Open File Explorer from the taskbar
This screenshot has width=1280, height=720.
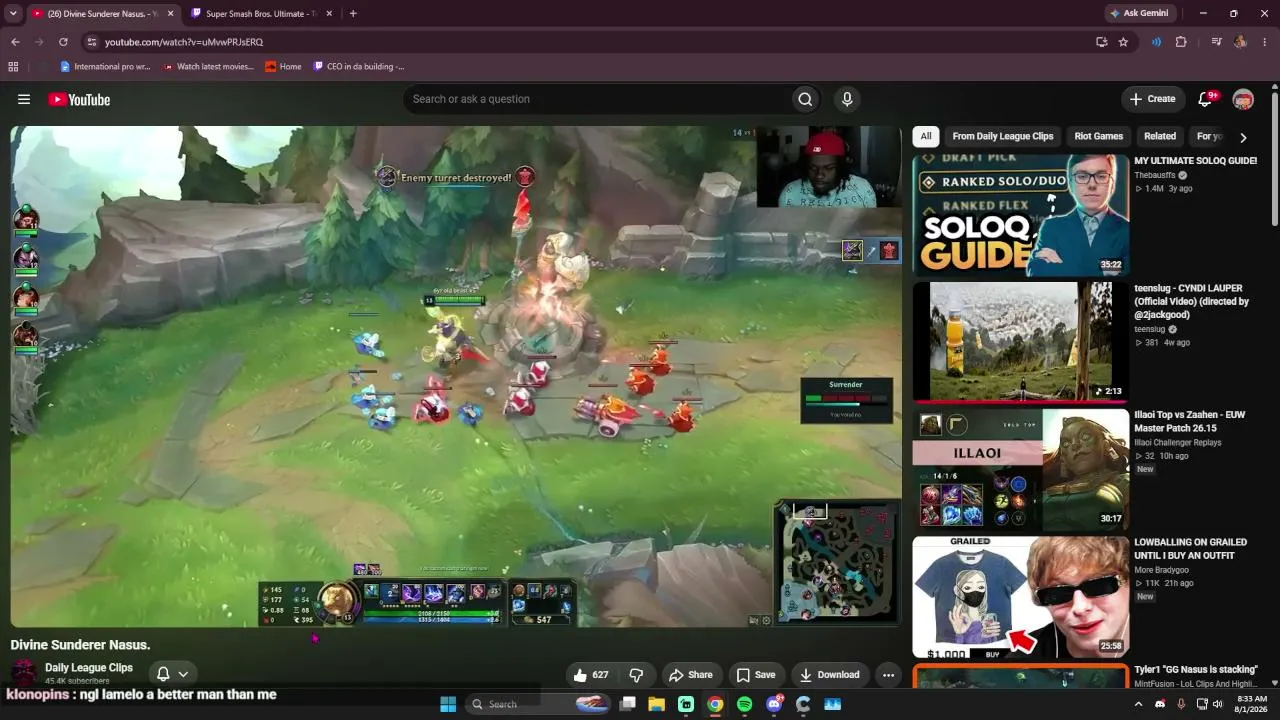[657, 704]
